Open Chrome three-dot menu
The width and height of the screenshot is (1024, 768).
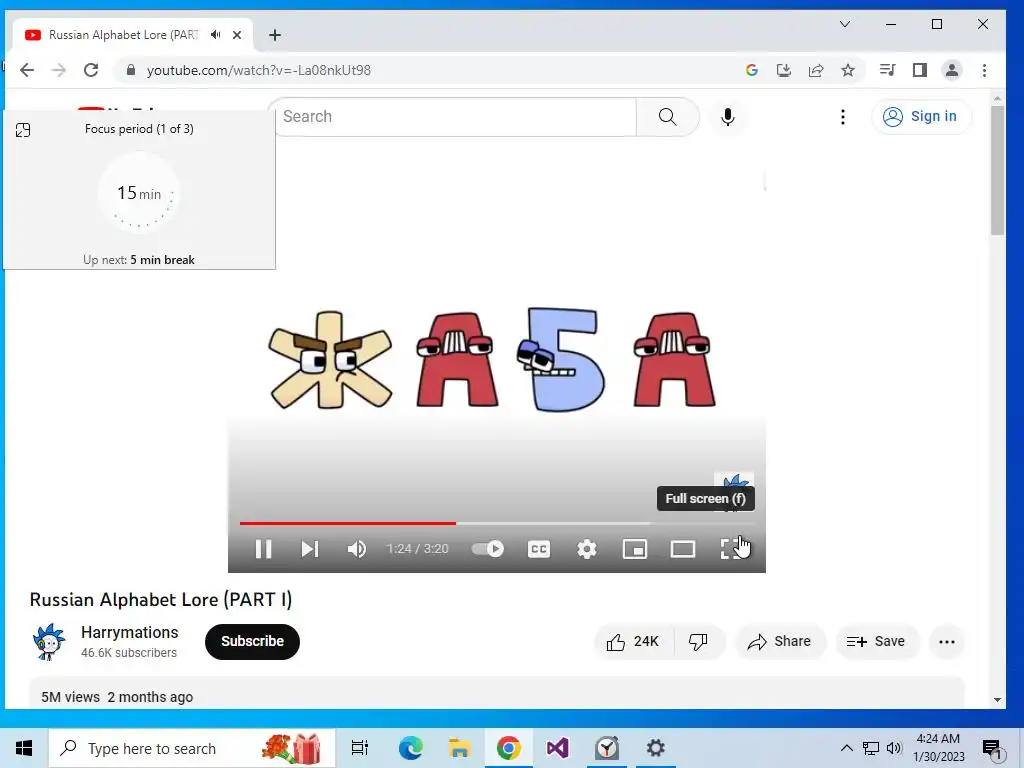point(984,70)
